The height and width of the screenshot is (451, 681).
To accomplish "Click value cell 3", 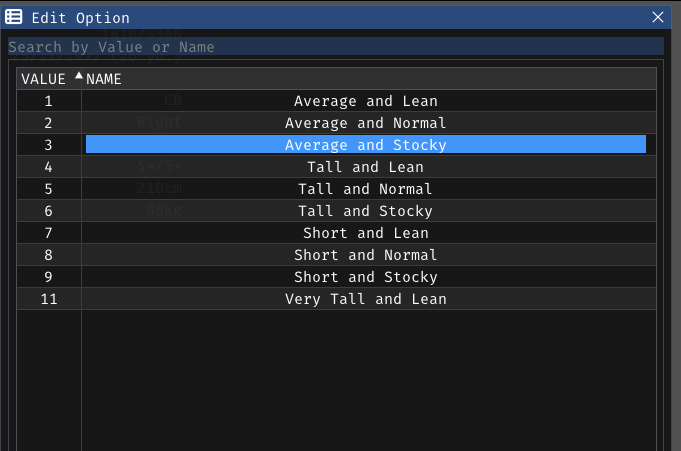I will tap(49, 145).
